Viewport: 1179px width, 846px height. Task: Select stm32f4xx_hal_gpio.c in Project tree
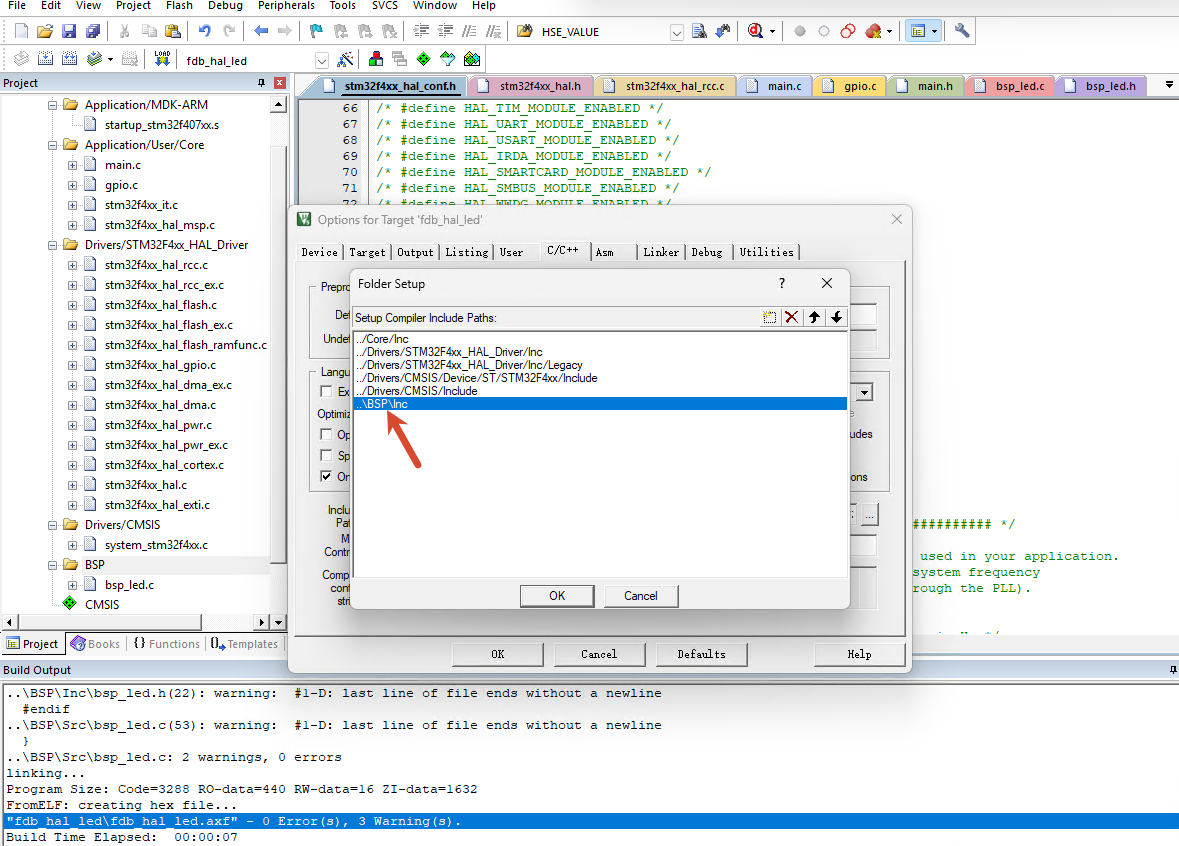click(x=160, y=365)
